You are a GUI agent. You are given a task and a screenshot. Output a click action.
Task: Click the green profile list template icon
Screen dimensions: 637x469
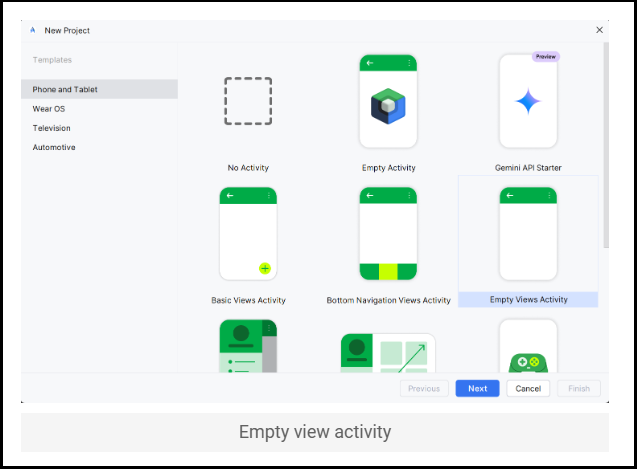(x=248, y=346)
